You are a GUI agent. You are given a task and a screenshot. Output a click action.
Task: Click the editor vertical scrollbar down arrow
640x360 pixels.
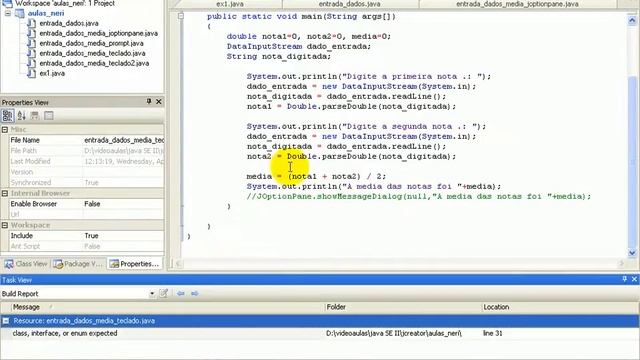click(x=632, y=253)
